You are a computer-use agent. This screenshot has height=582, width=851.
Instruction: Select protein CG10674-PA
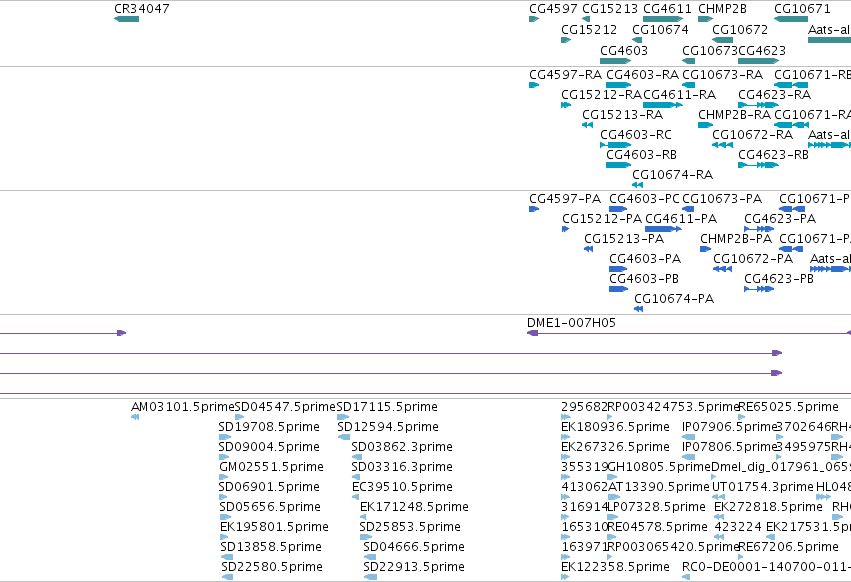click(674, 299)
